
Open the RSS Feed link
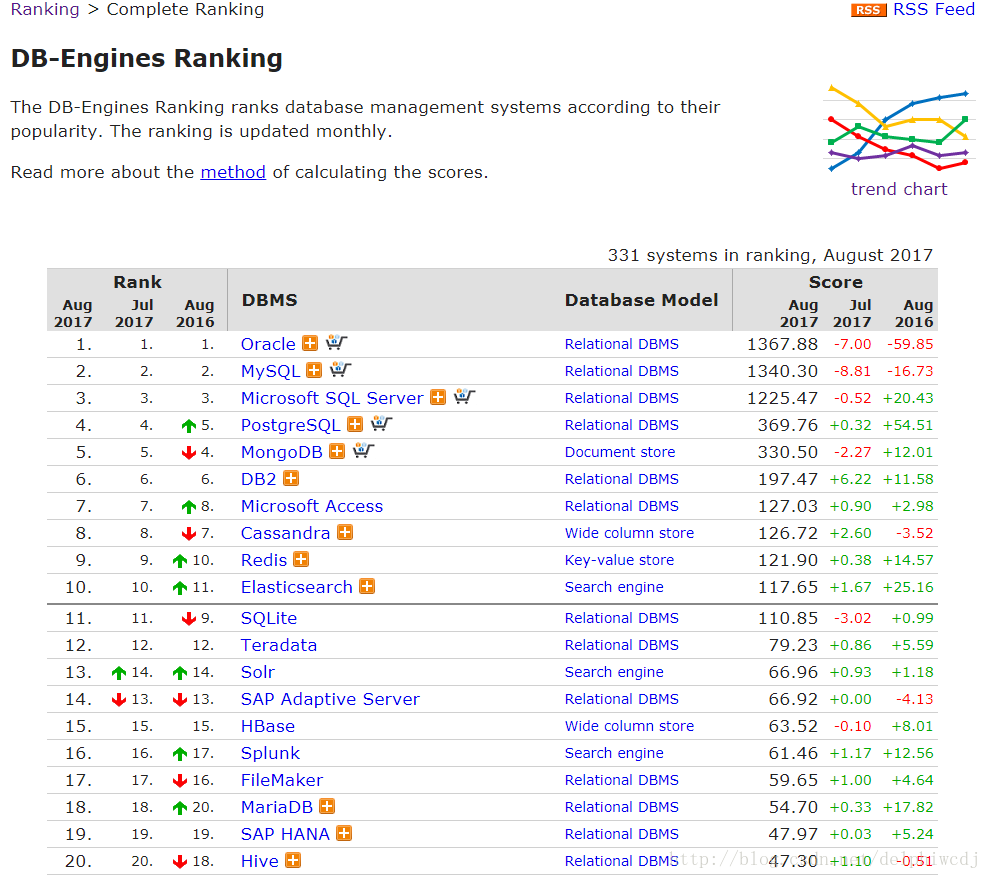point(934,9)
